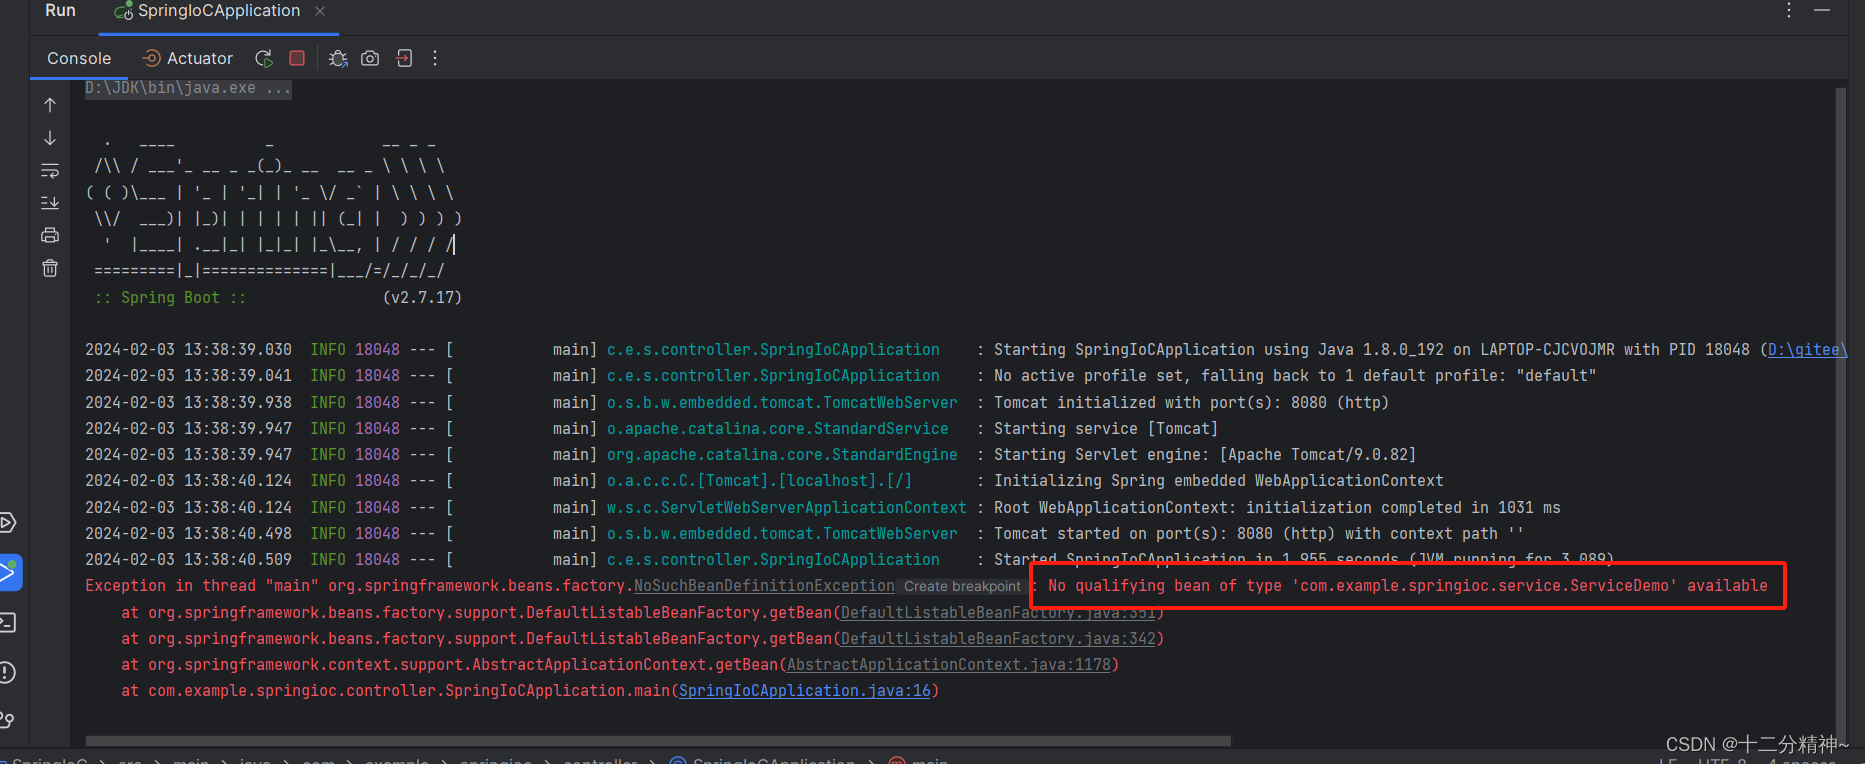This screenshot has height=764, width=1865.
Task: Open DefaultListableBeanFactory.java:351 link
Action: 997,612
